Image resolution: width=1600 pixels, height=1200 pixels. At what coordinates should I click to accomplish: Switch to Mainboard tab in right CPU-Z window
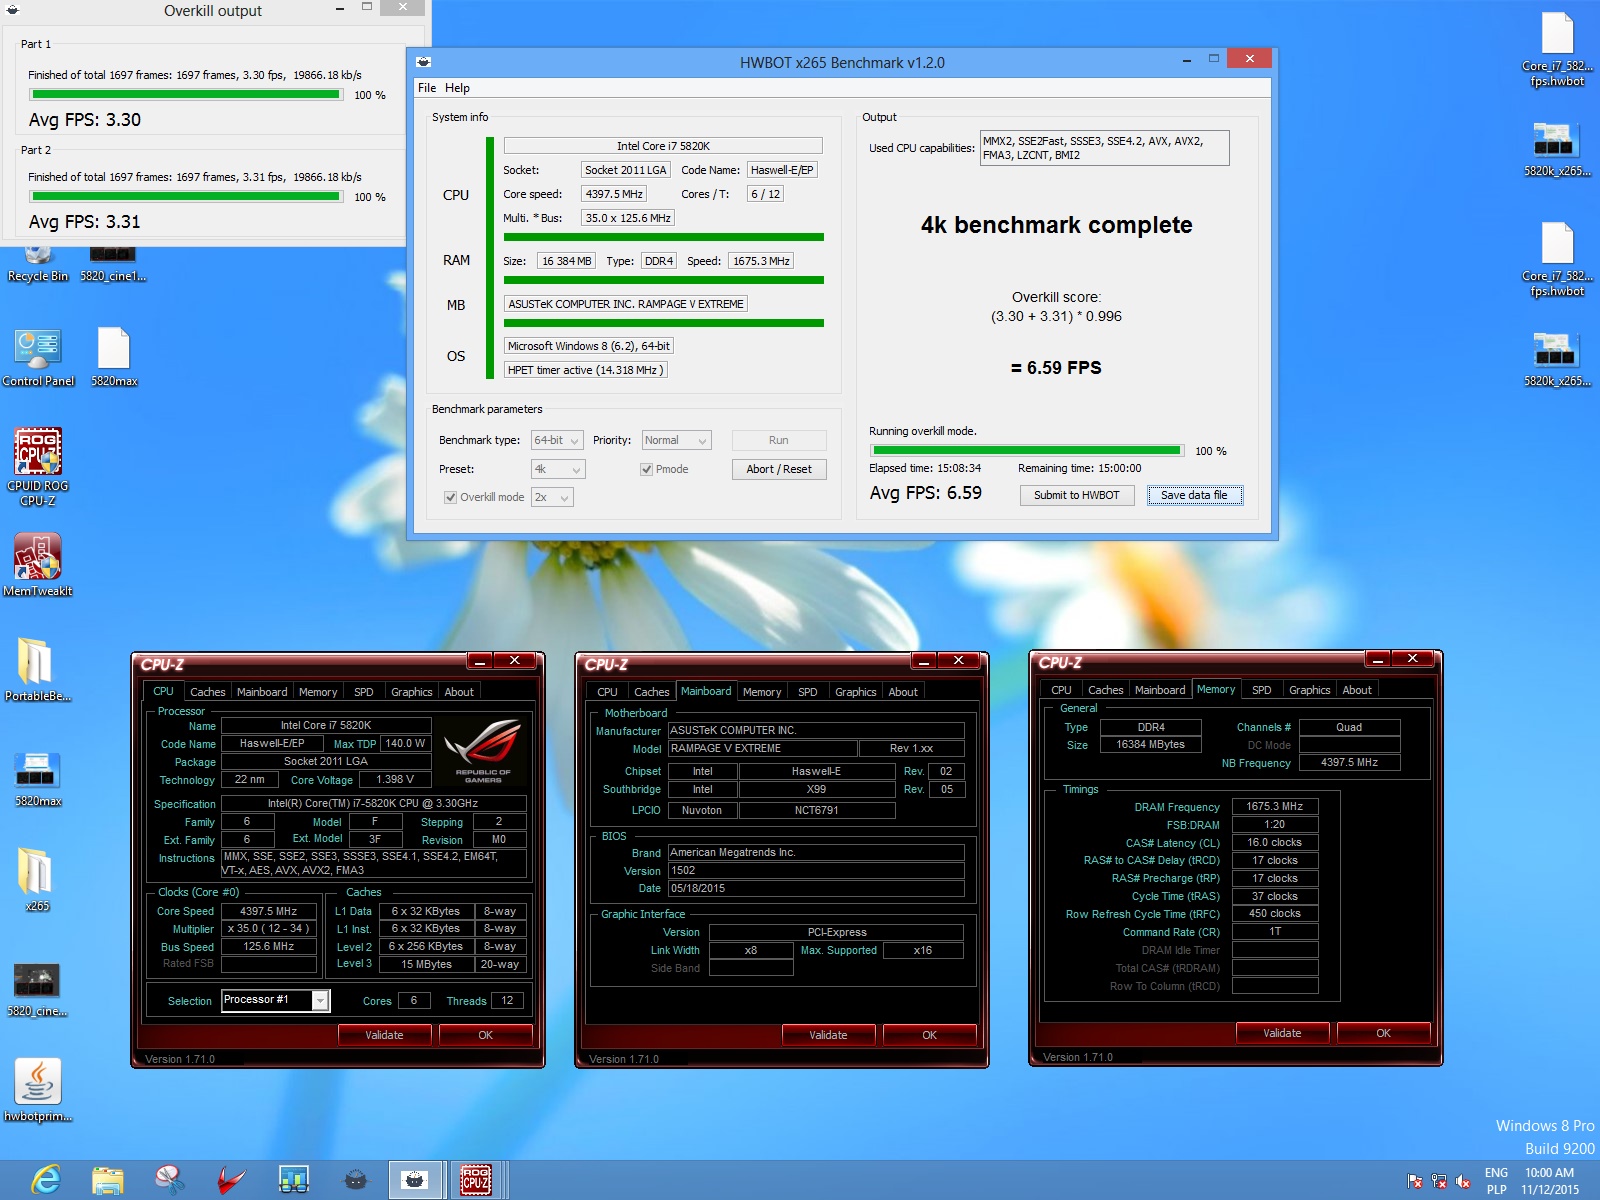click(1160, 690)
